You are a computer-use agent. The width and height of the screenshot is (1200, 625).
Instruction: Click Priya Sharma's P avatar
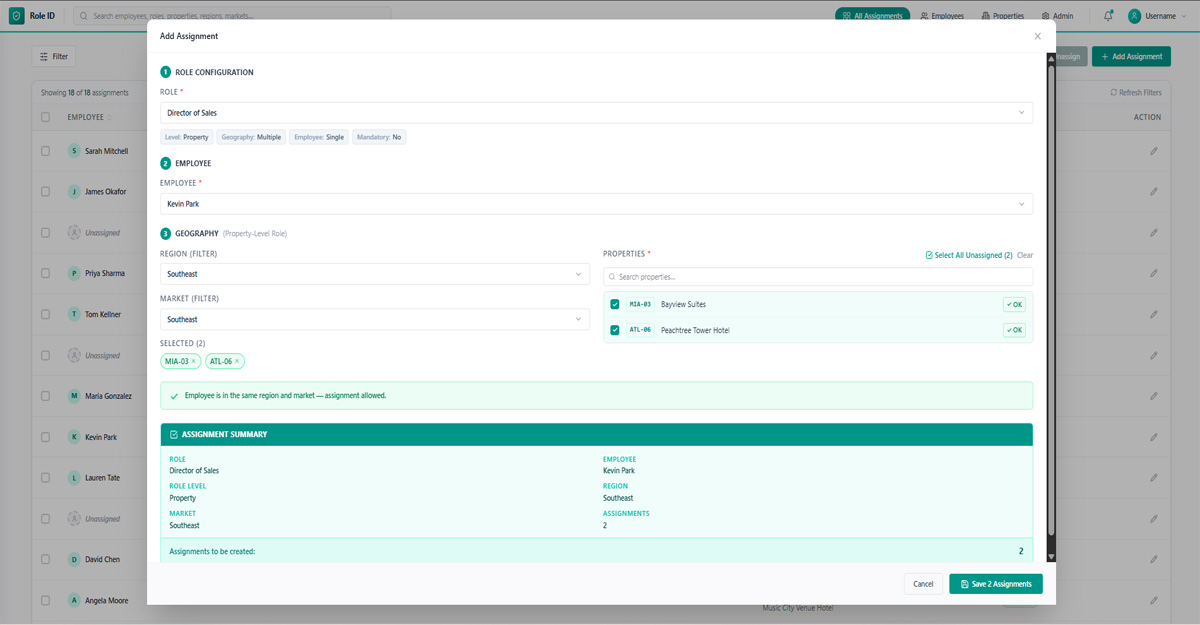tap(74, 273)
